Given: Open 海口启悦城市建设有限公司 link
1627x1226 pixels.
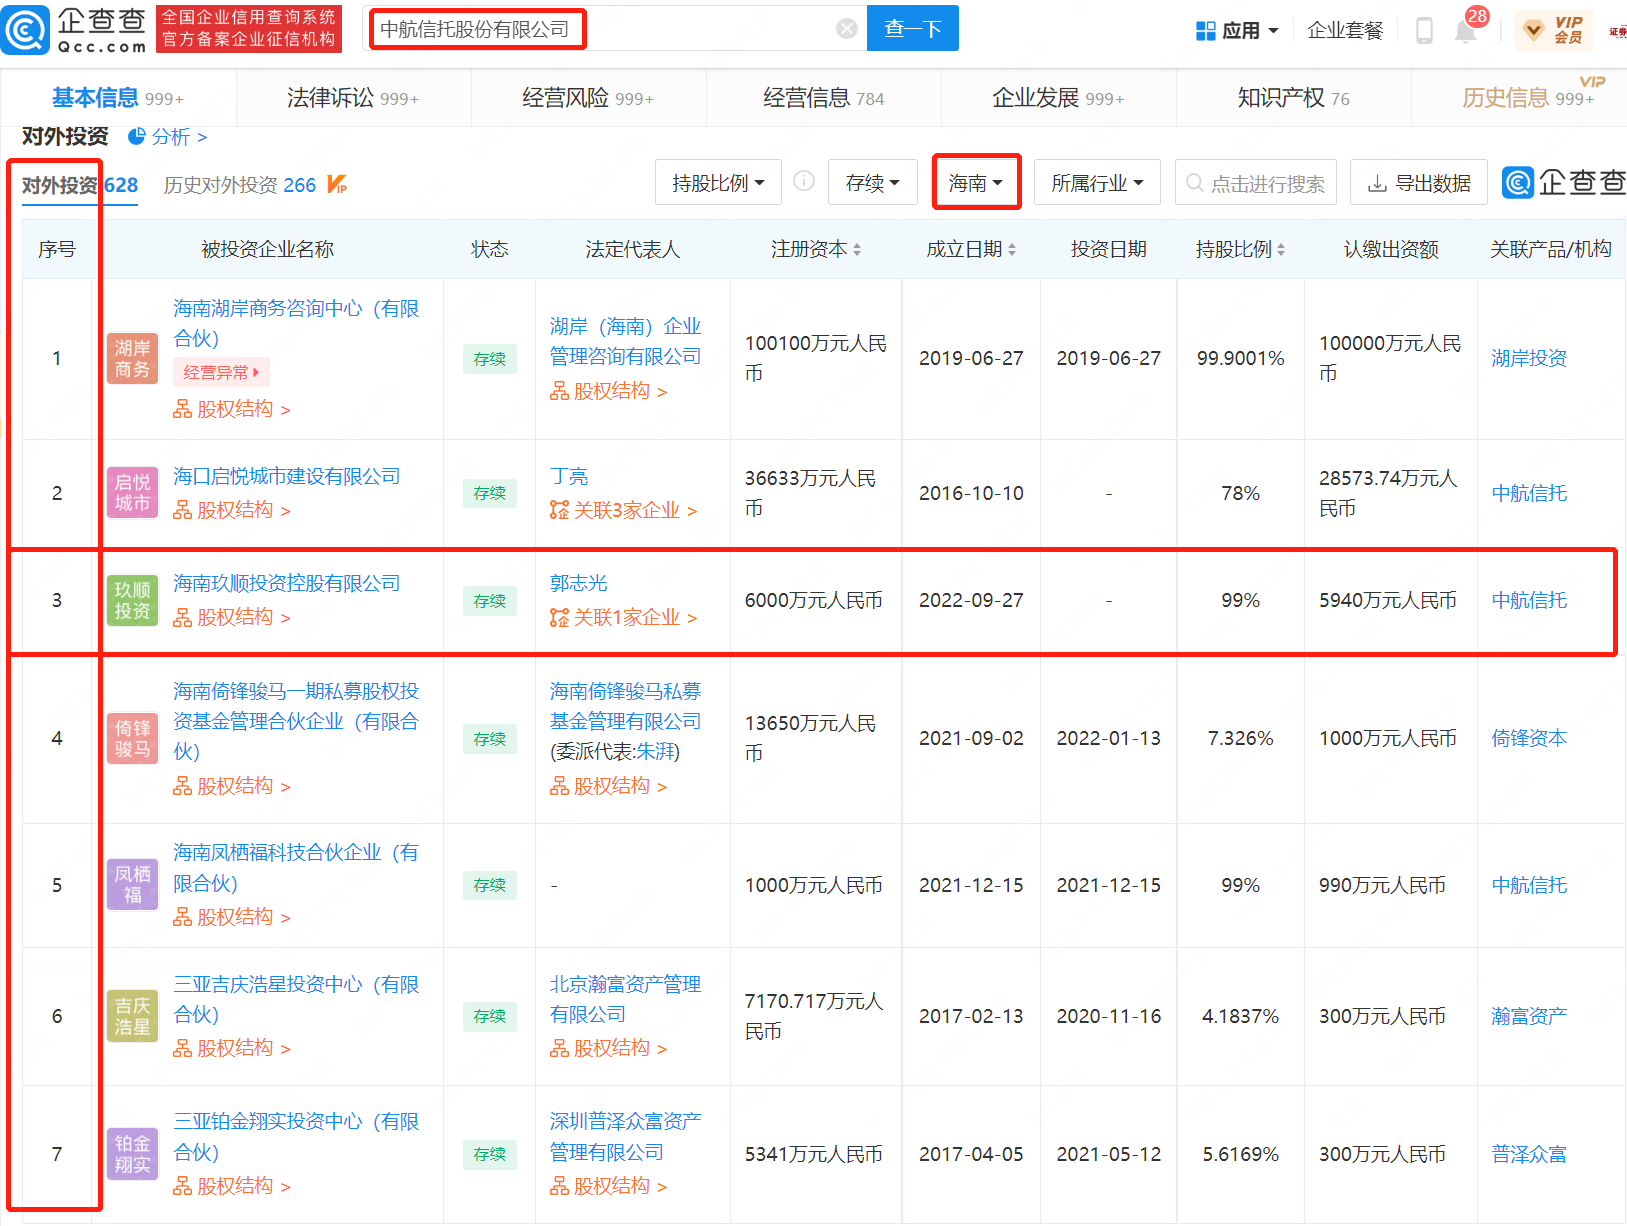Looking at the screenshot, I should [x=287, y=476].
